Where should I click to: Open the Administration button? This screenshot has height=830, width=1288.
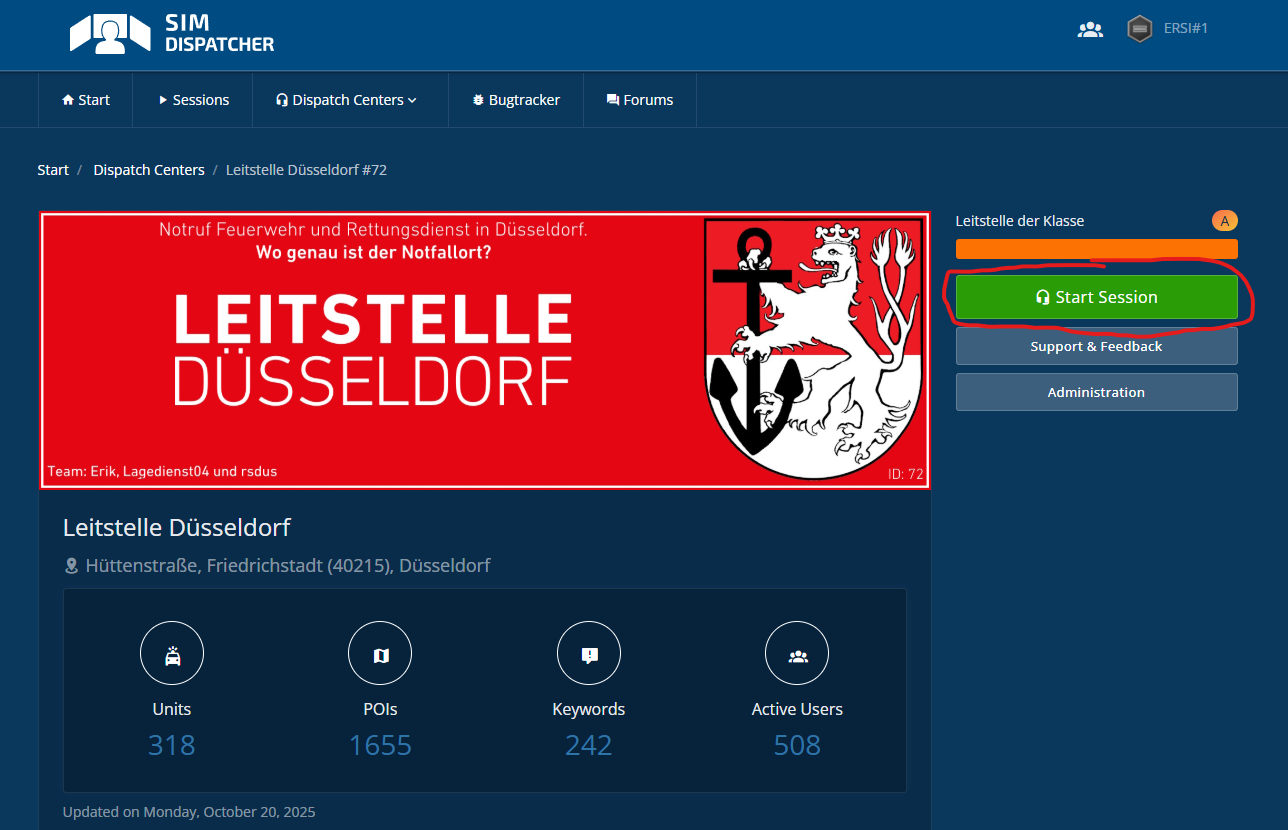tap(1096, 392)
